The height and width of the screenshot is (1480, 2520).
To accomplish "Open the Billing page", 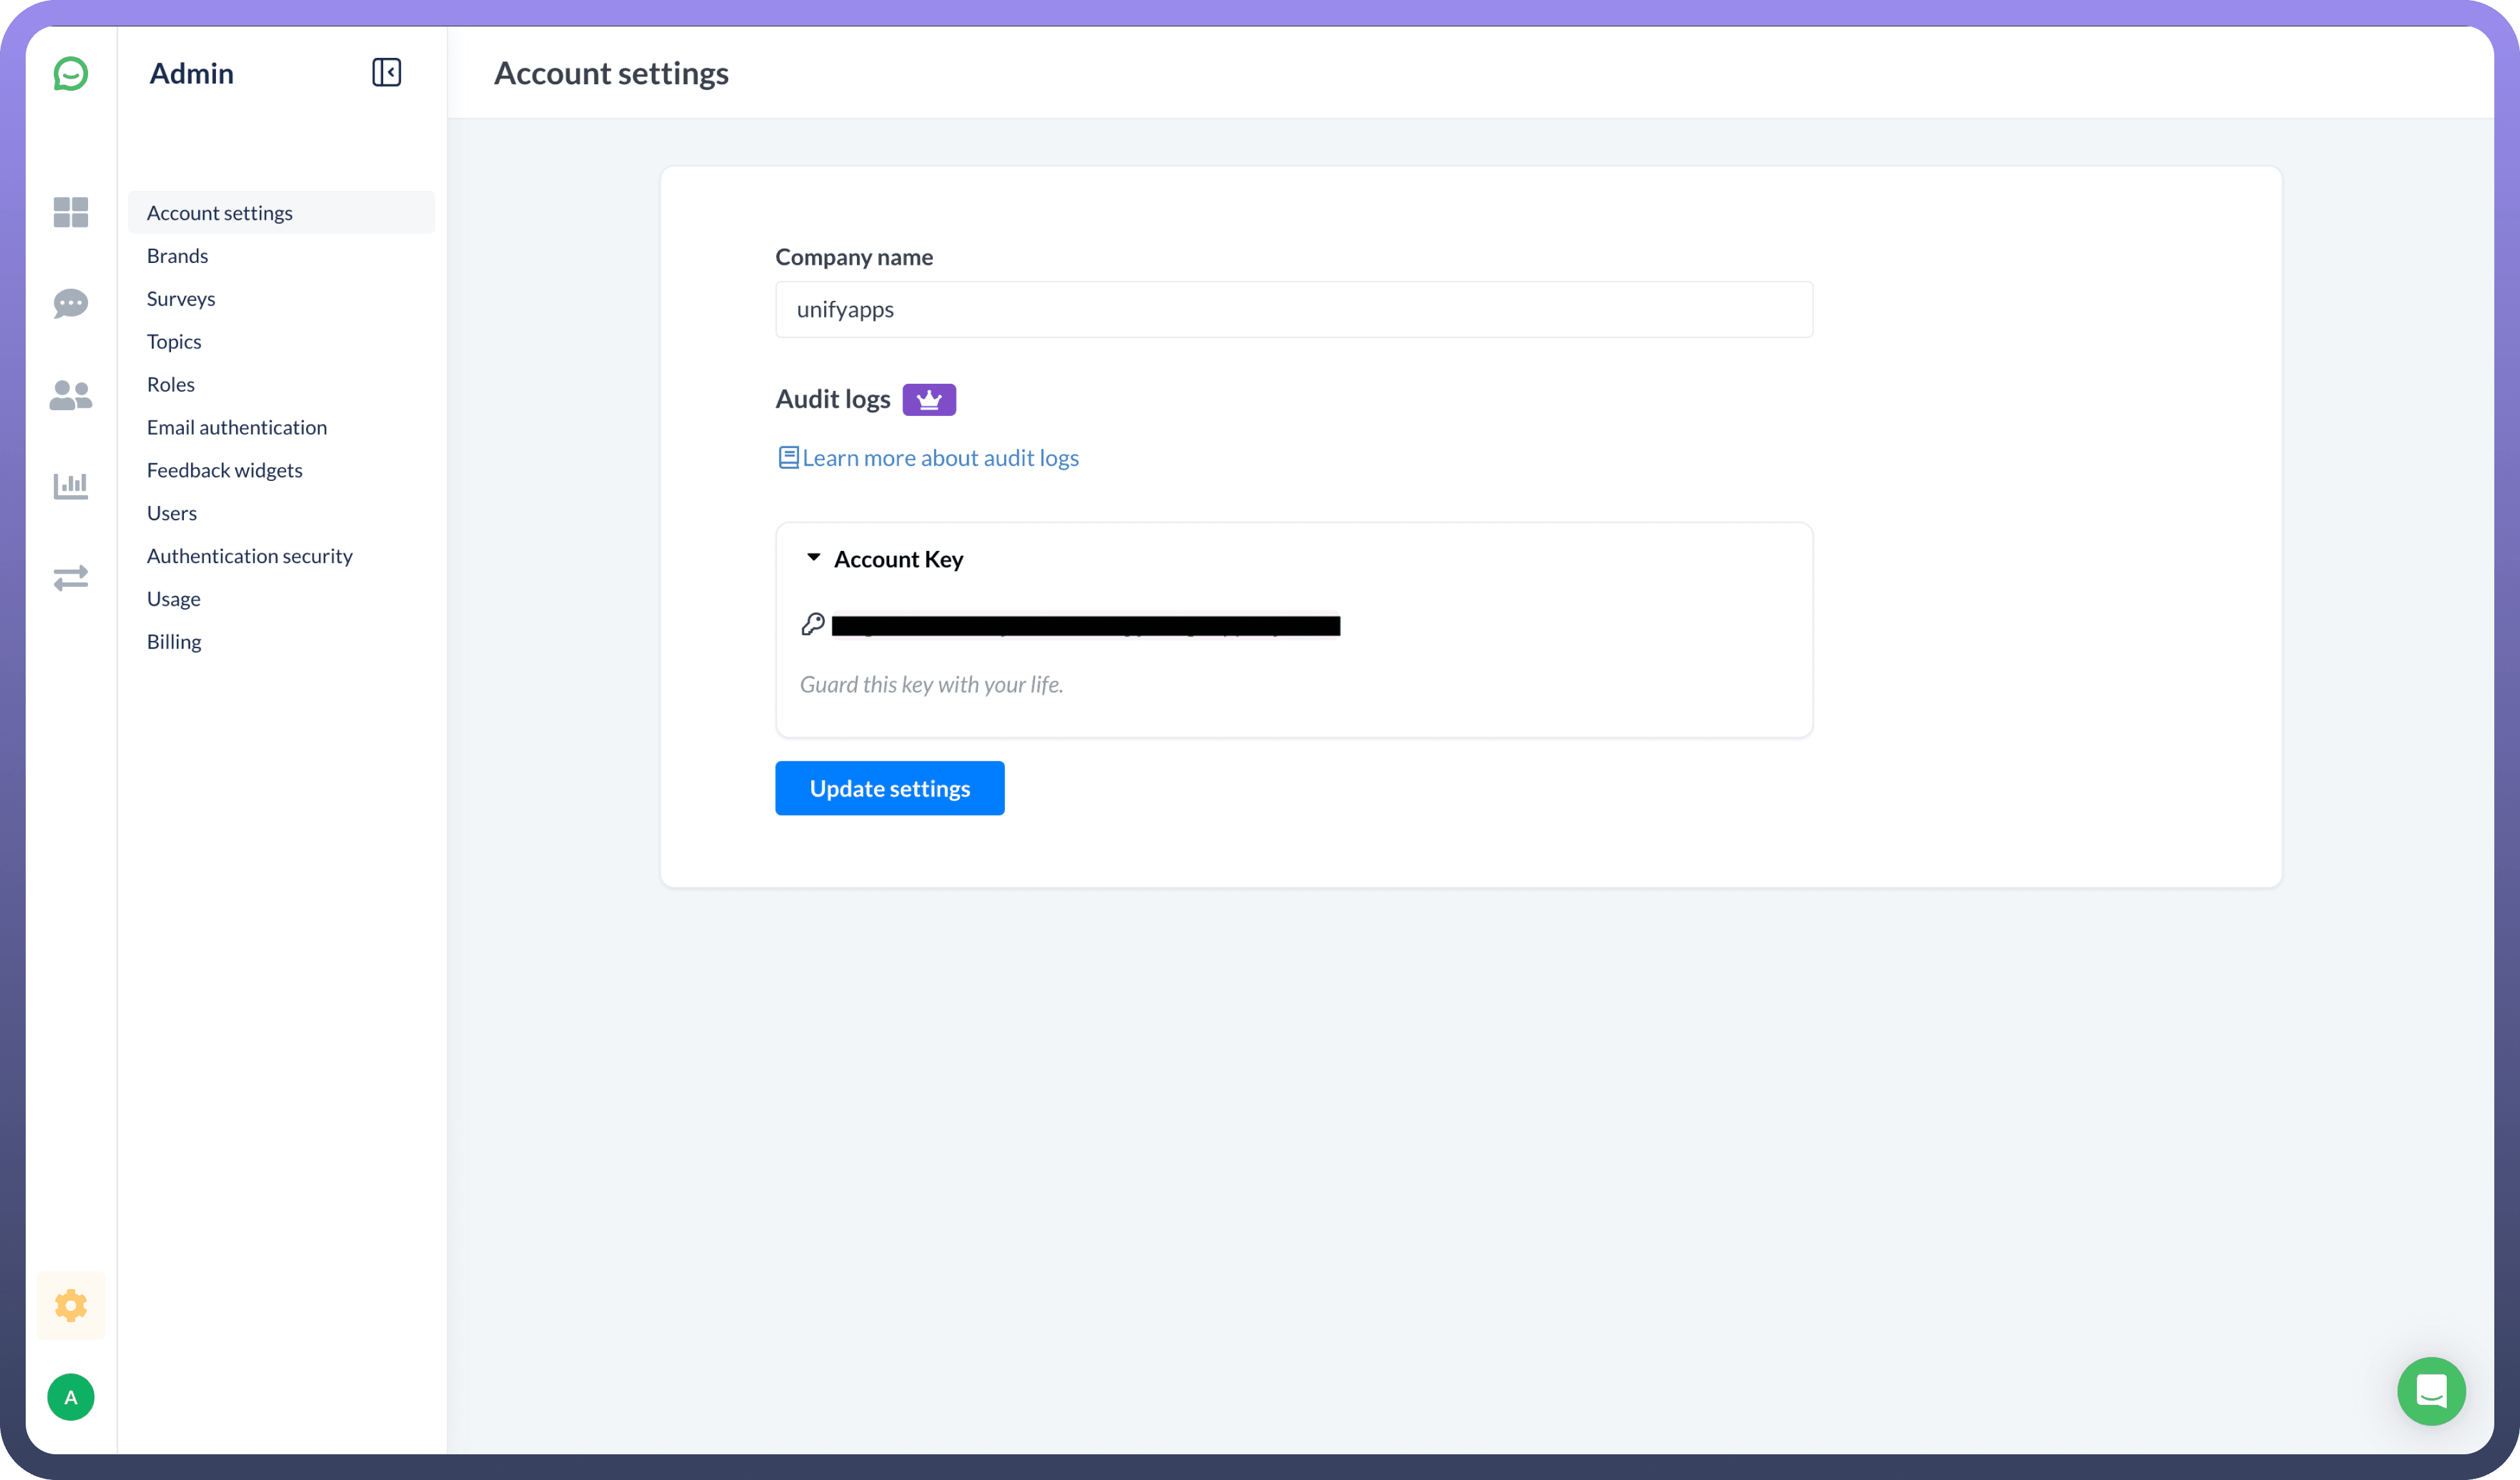I will [174, 642].
